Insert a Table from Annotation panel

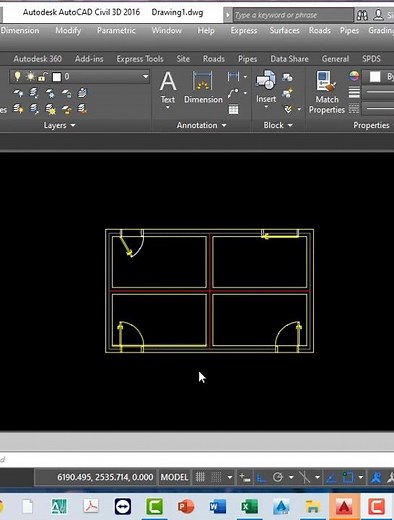point(233,109)
